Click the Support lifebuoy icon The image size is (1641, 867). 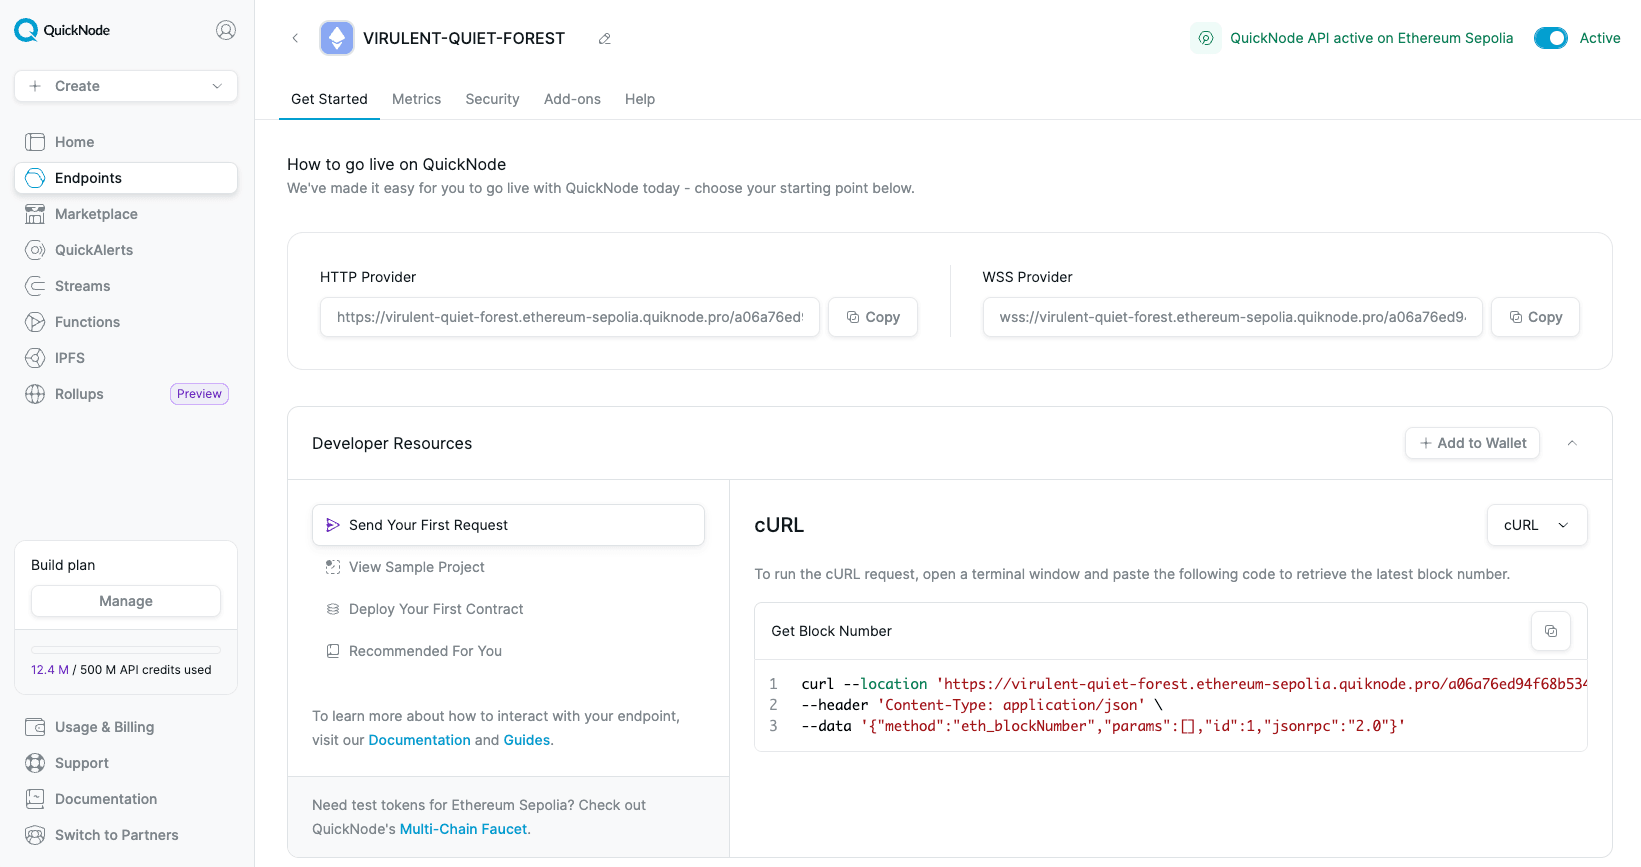coord(35,763)
